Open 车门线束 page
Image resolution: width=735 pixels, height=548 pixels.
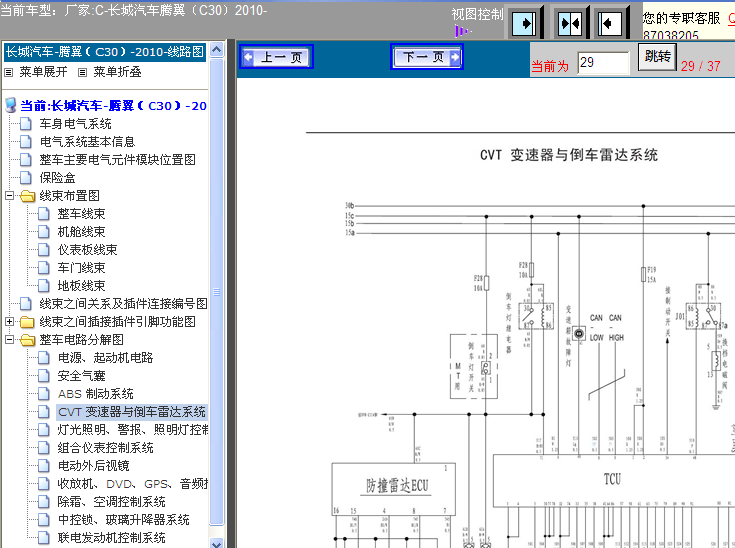(x=81, y=268)
